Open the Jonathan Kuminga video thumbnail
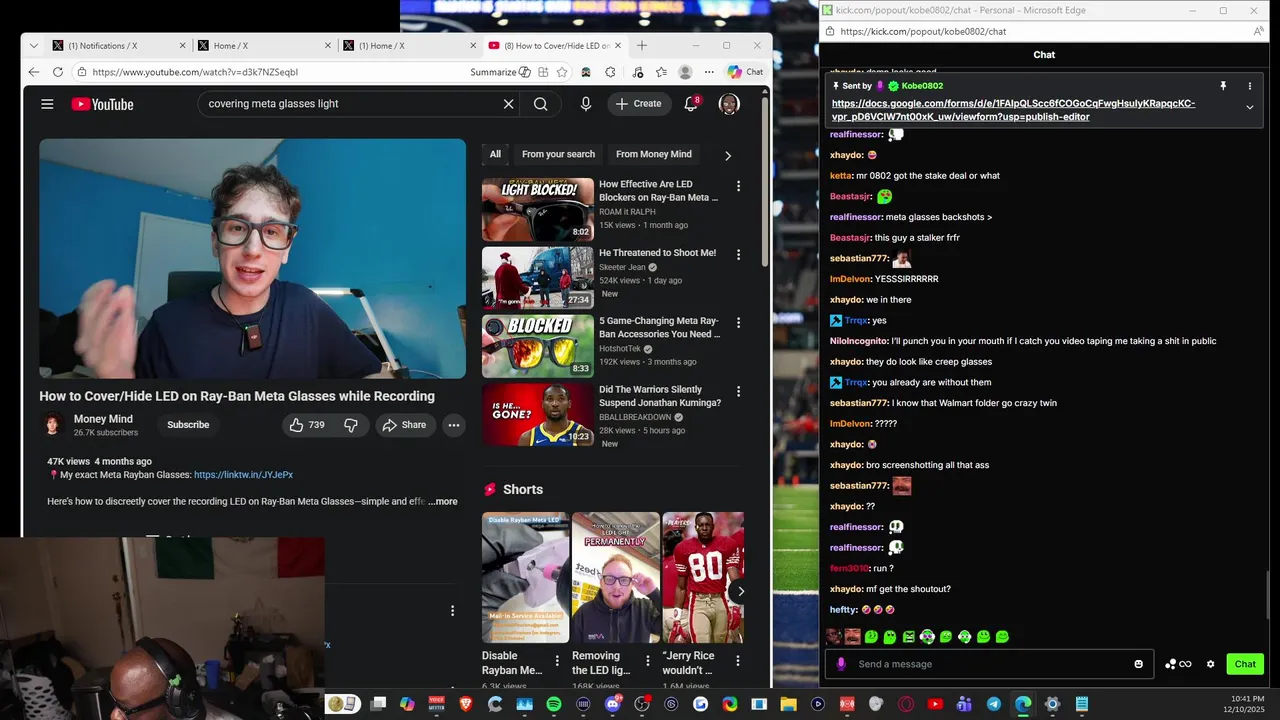The width and height of the screenshot is (1280, 720). point(538,414)
